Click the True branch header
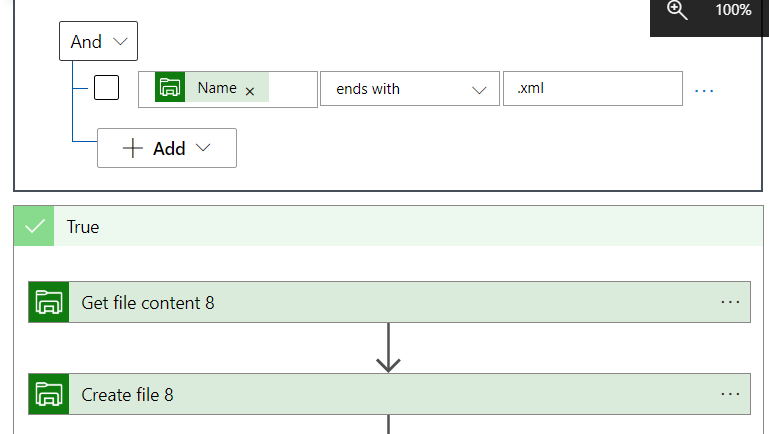The width and height of the screenshot is (769, 434). (388, 226)
